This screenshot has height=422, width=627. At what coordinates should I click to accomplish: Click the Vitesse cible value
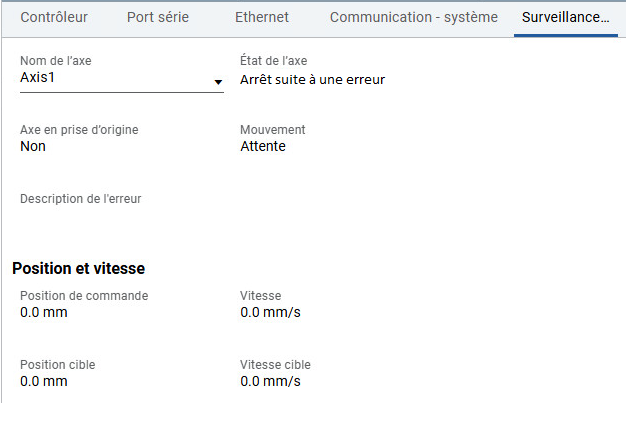click(x=270, y=381)
